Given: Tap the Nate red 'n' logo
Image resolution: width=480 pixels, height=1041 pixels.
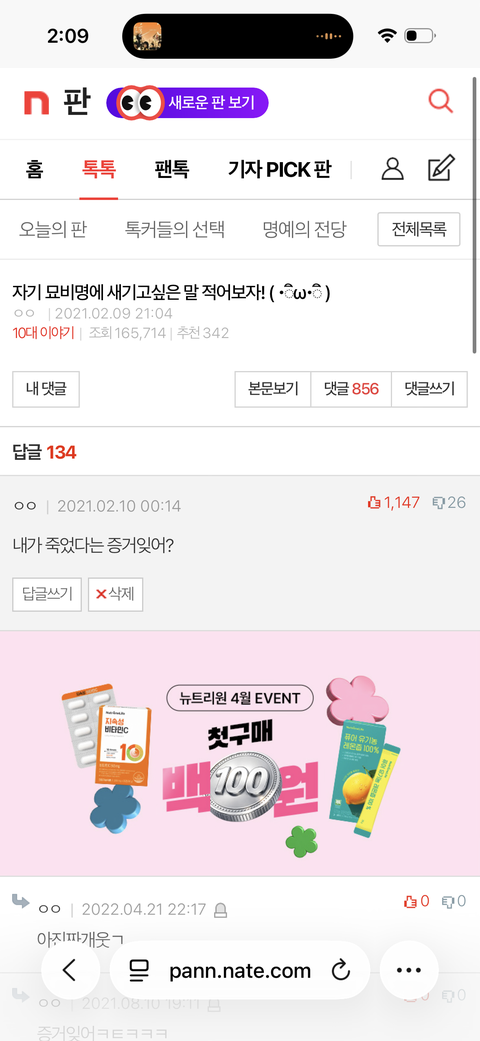Looking at the screenshot, I should (37, 104).
